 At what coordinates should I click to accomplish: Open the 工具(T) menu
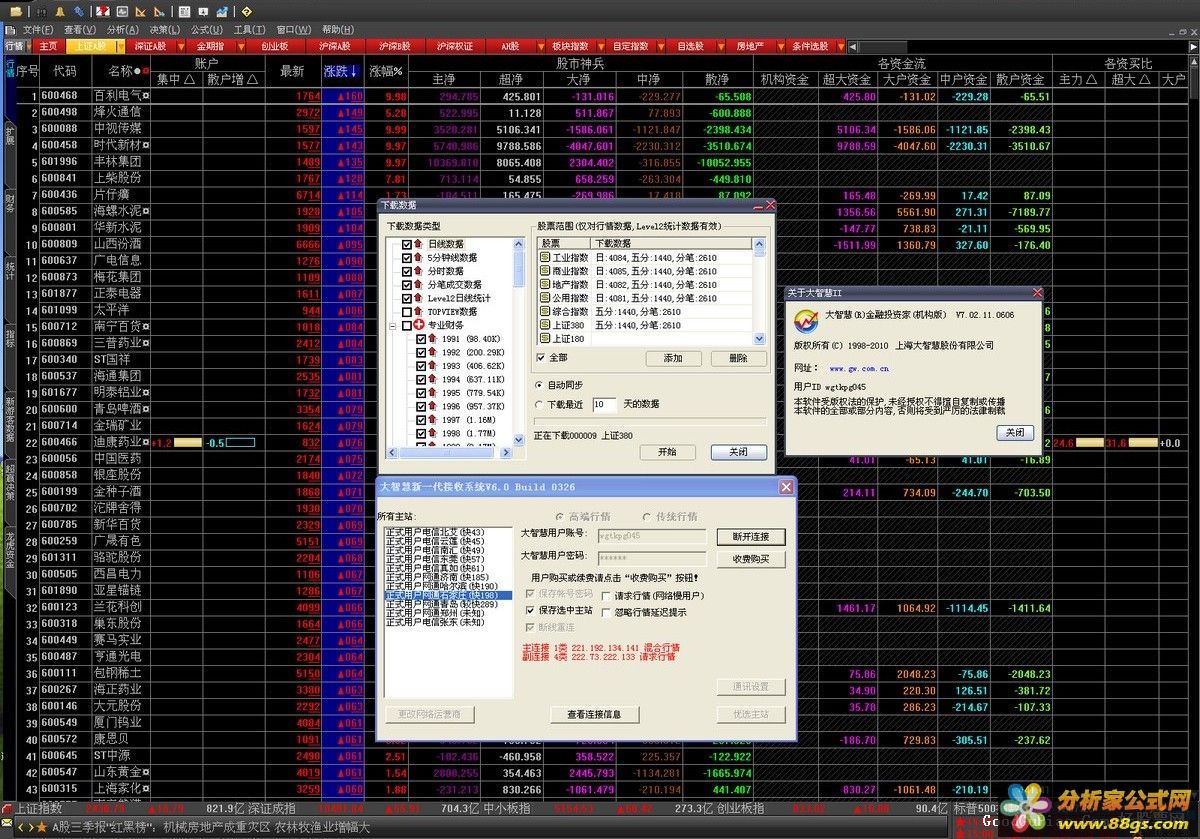click(x=250, y=30)
